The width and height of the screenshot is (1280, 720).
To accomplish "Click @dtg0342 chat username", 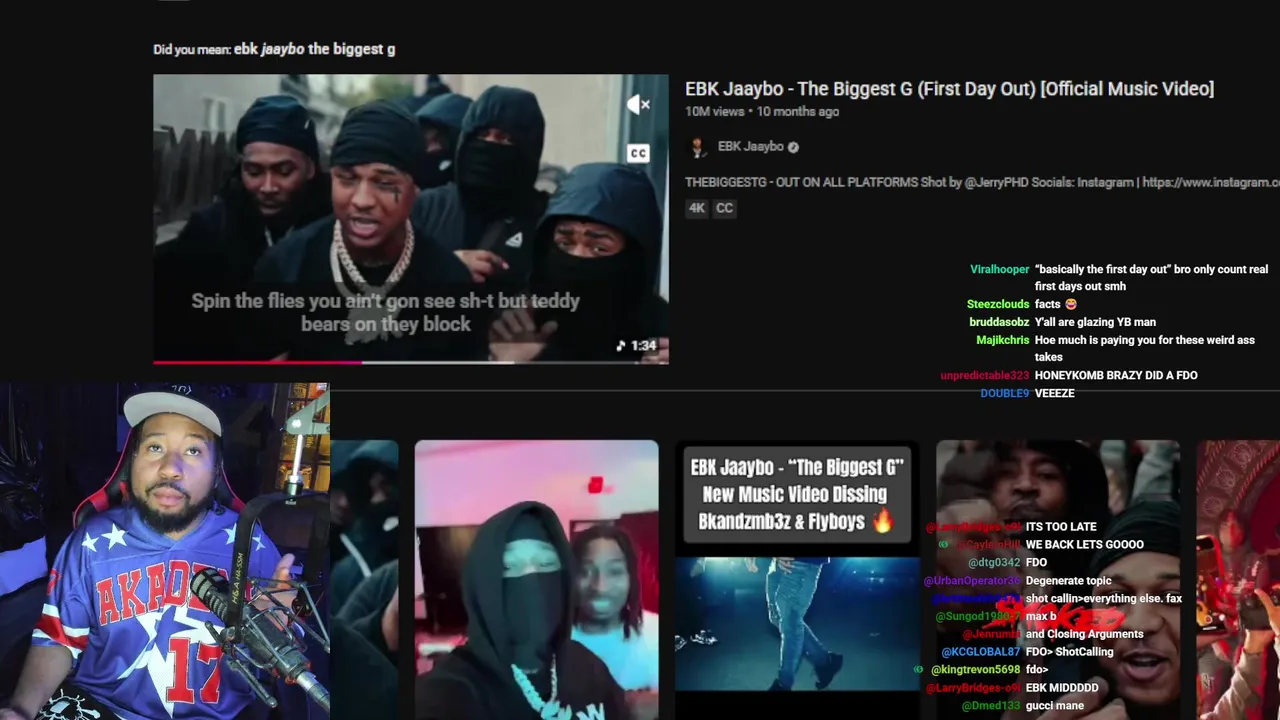I will [x=994, y=563].
